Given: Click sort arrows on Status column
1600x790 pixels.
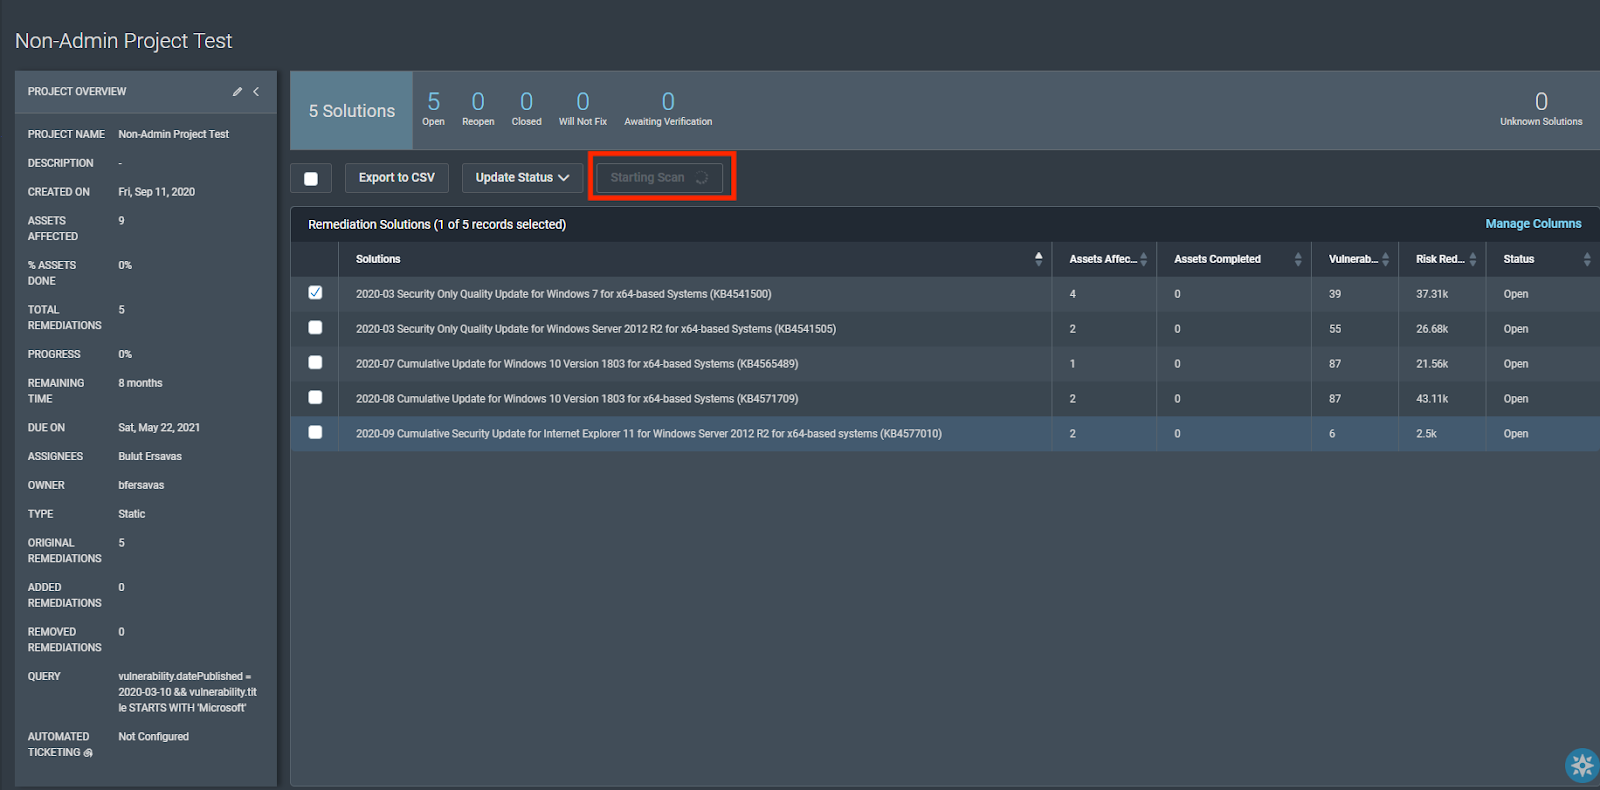Looking at the screenshot, I should point(1587,259).
